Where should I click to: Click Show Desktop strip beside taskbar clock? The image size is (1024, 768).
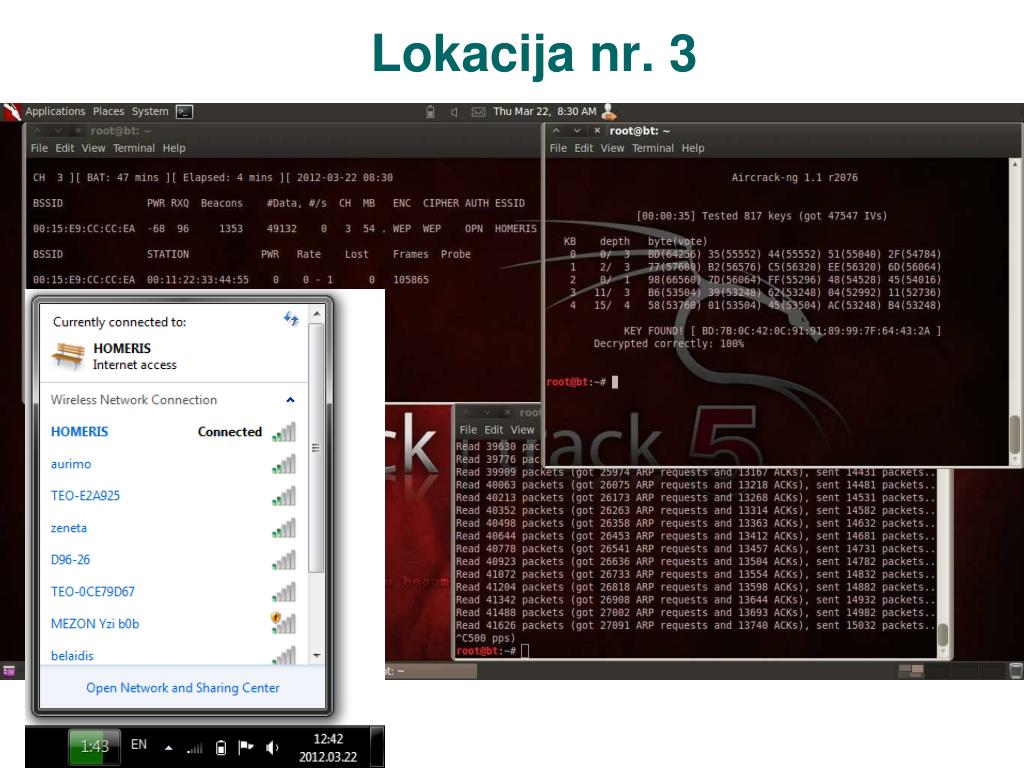[x=377, y=746]
